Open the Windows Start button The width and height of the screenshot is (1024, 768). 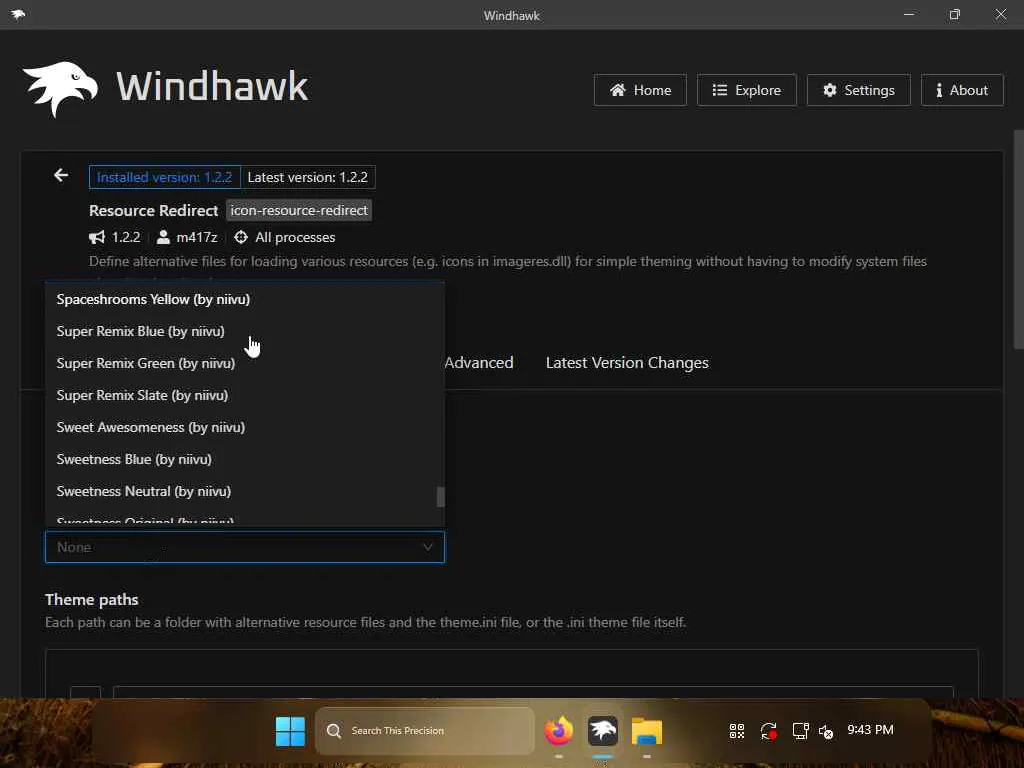point(291,731)
